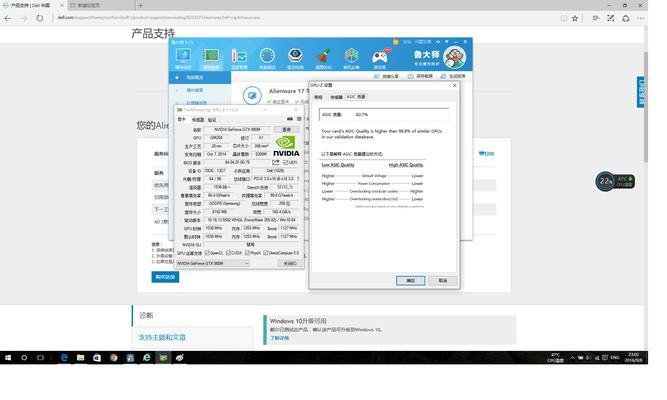Toggle DirectCompute 5.0 checkbox in GPU-Z
This screenshot has width=667, height=400.
[x=266, y=253]
